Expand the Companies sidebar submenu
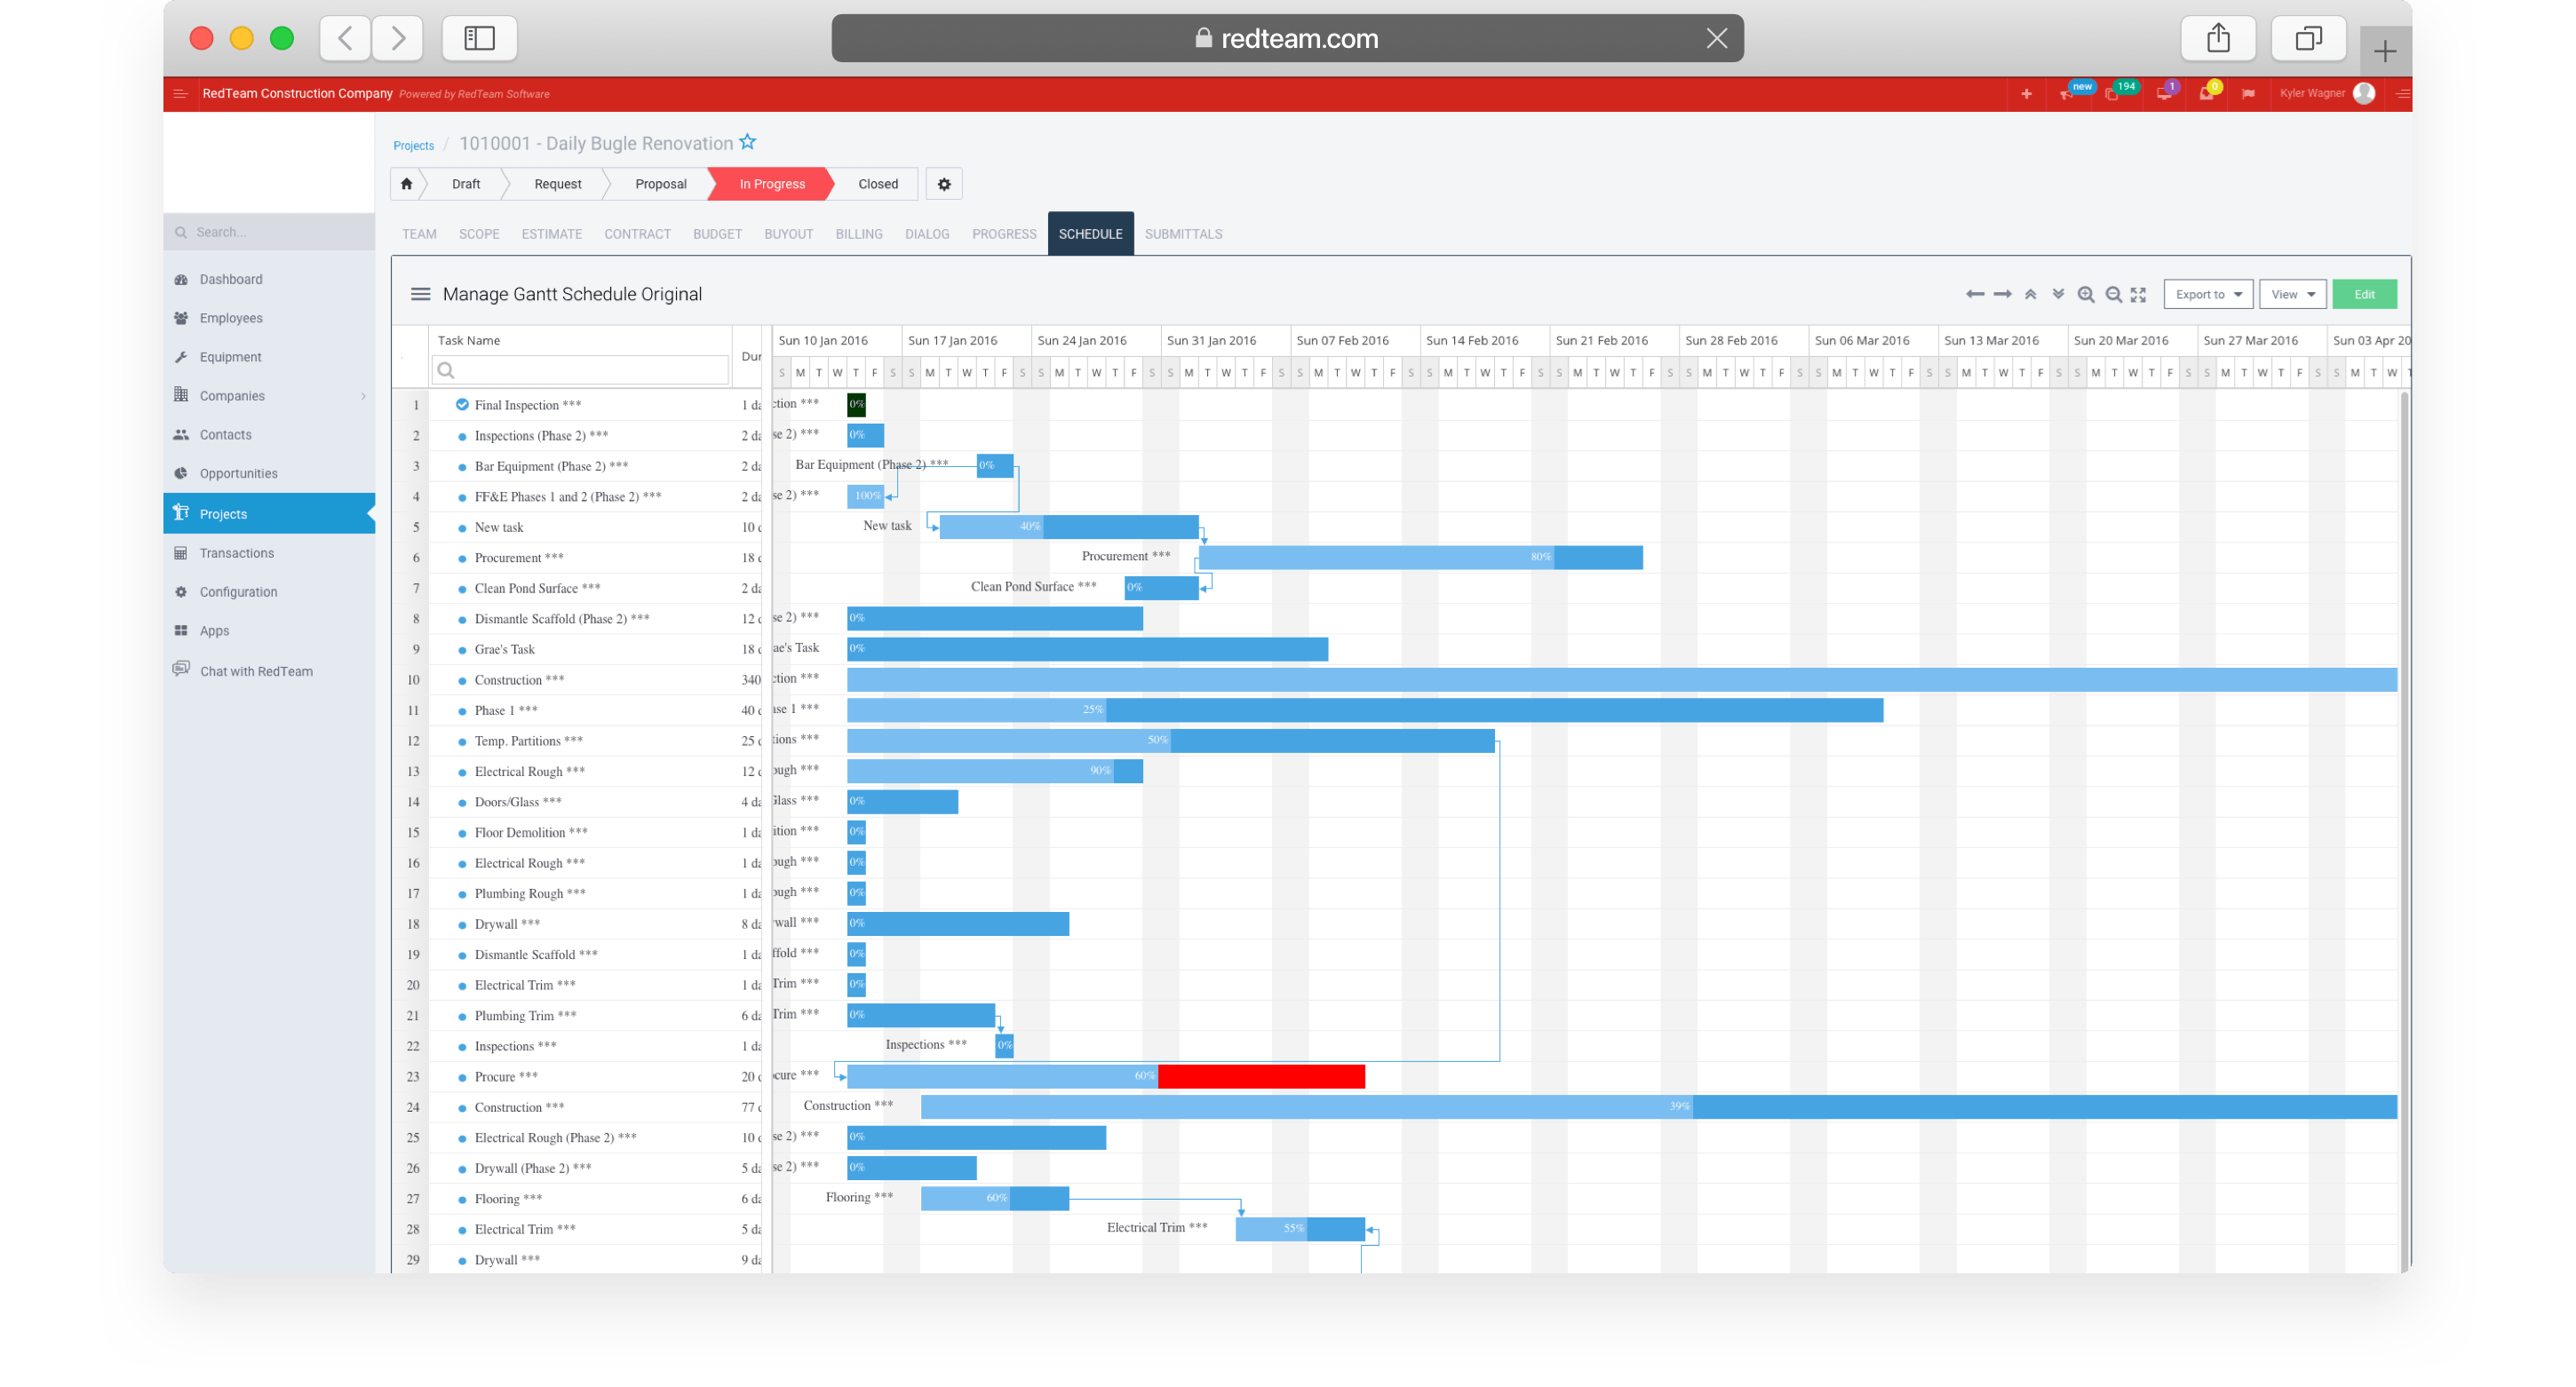This screenshot has height=1387, width=2576. [x=363, y=396]
